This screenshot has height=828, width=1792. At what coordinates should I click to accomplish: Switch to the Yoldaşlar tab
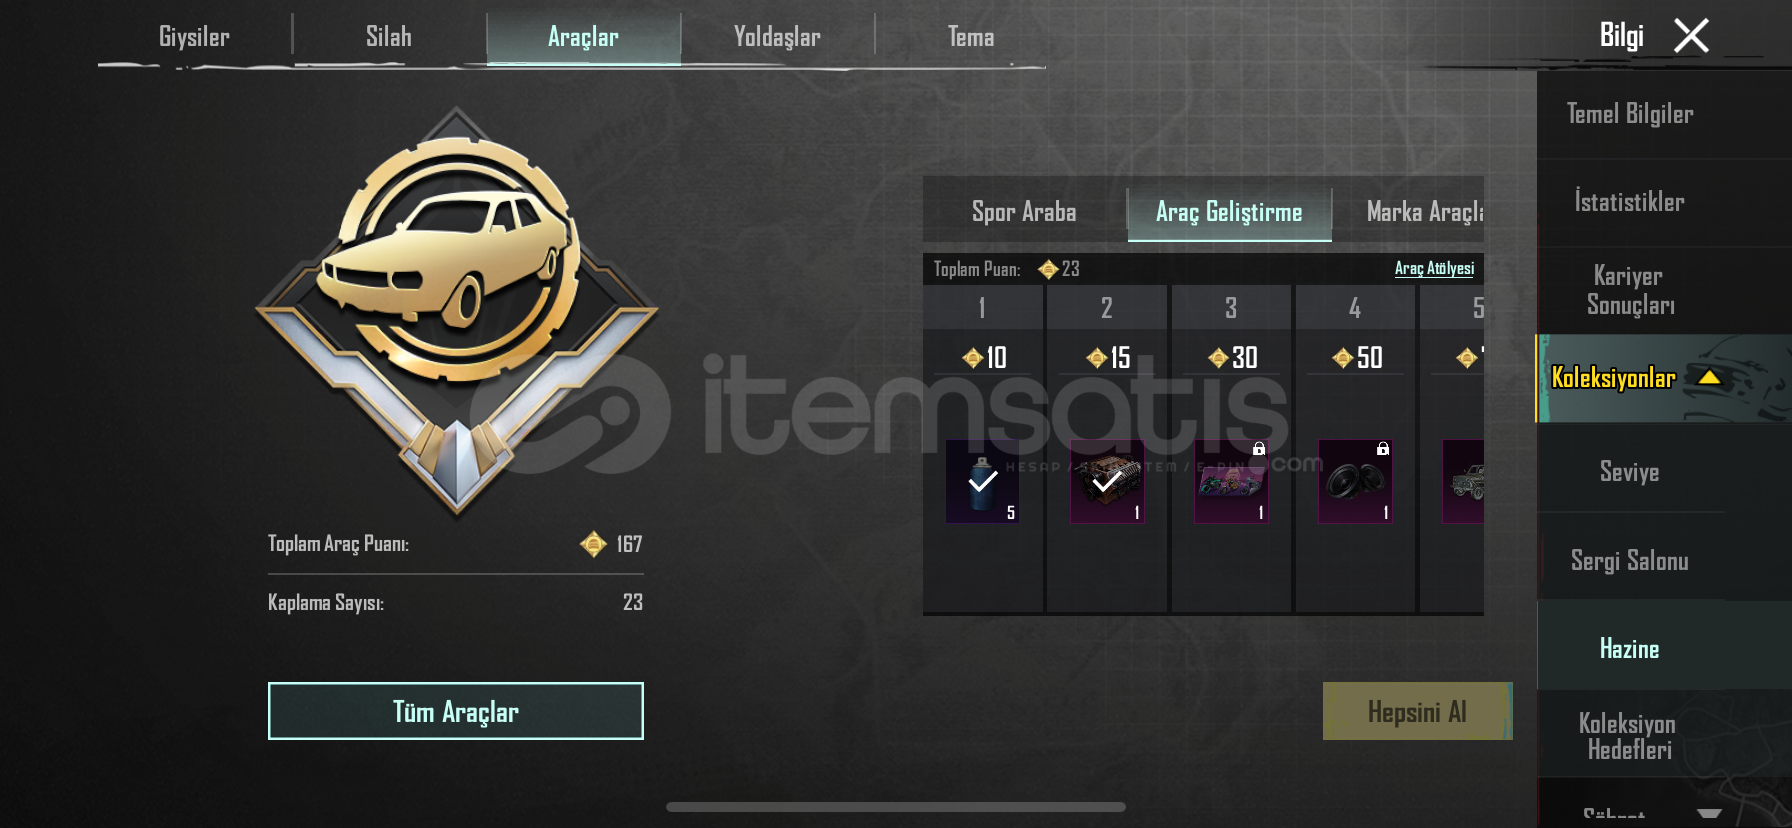pos(777,37)
